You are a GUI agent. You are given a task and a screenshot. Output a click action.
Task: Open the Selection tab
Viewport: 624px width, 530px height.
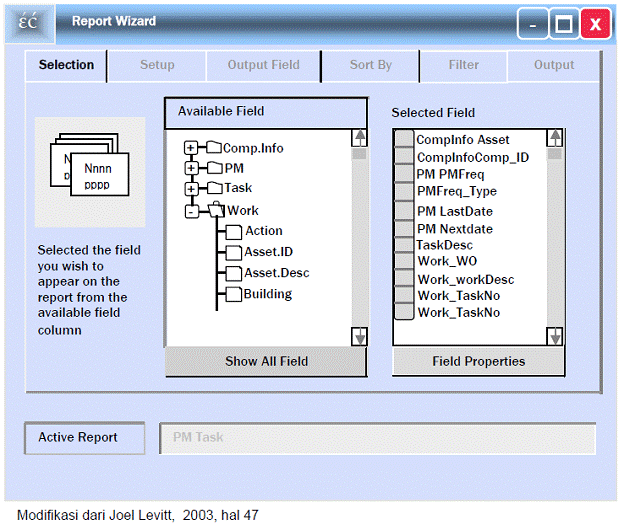click(x=66, y=65)
